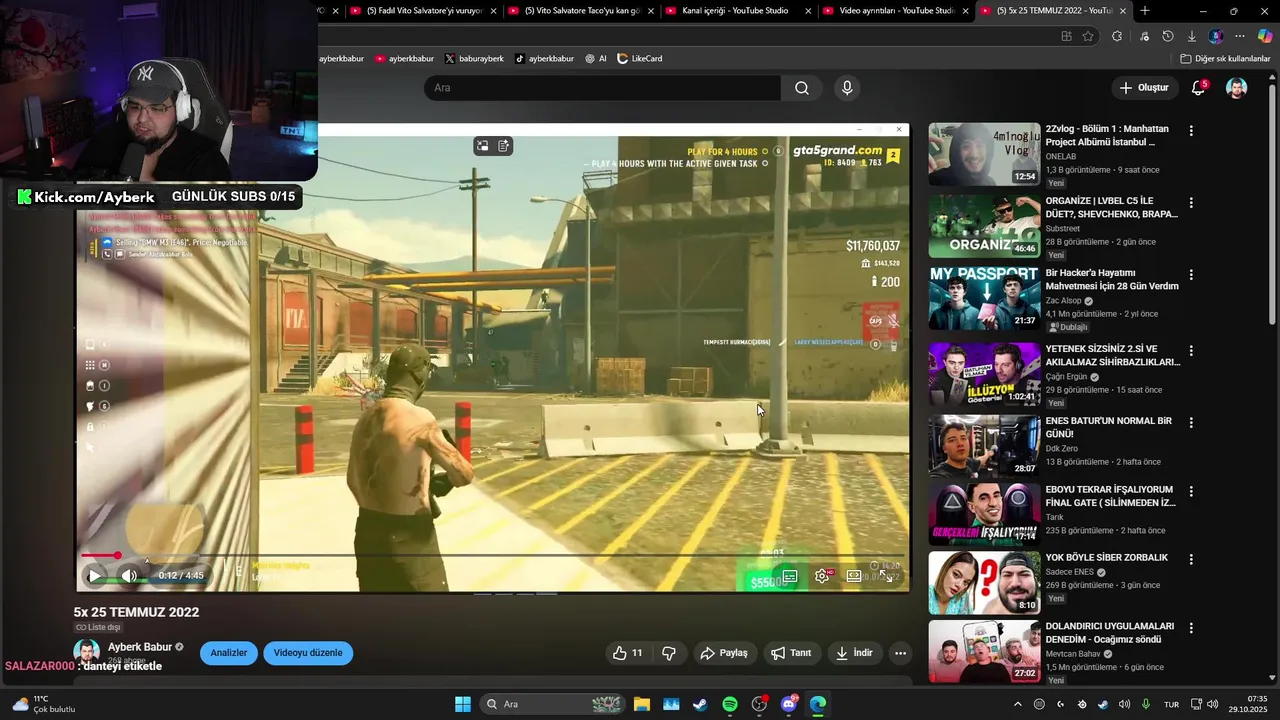Seek on the video progress bar
The image size is (1280, 720).
coord(493,555)
